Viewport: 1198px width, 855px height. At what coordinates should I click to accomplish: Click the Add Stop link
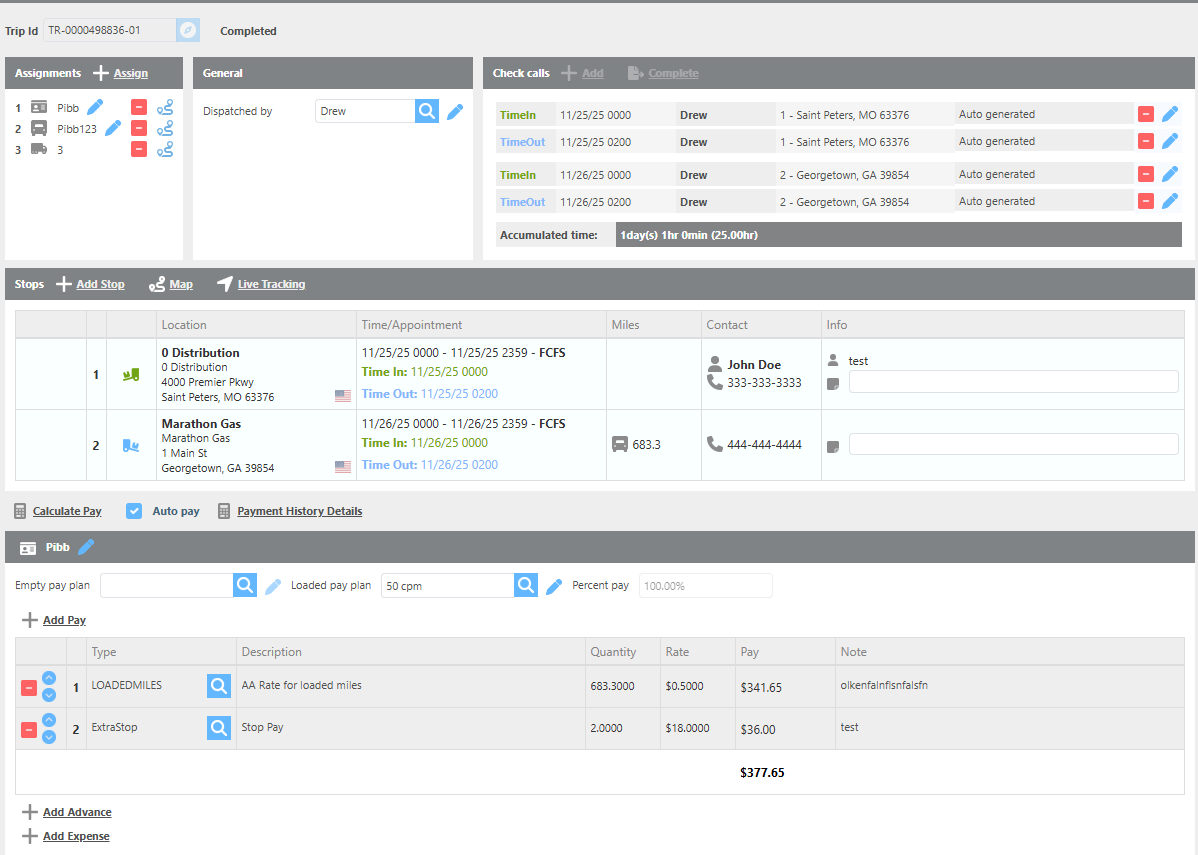100,284
